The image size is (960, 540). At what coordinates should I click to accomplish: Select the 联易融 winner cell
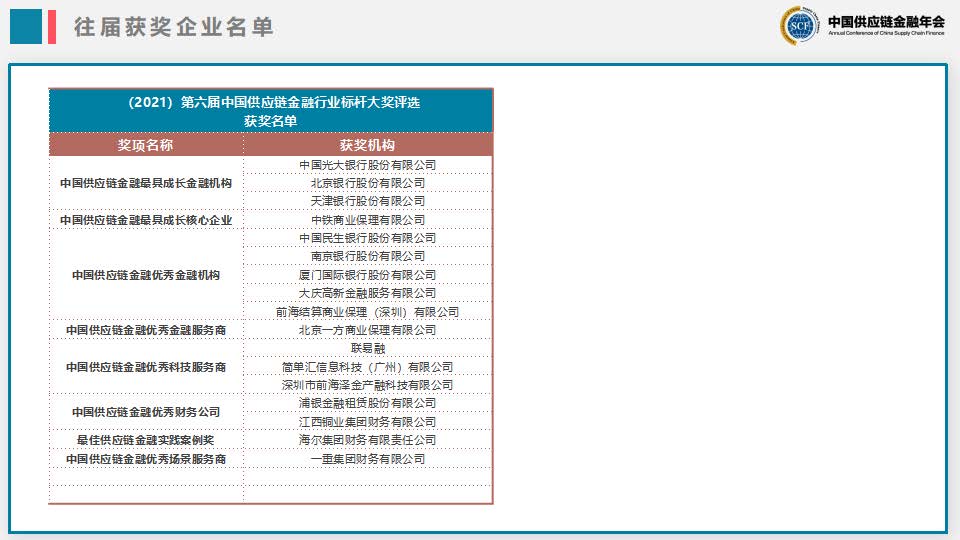coord(367,349)
